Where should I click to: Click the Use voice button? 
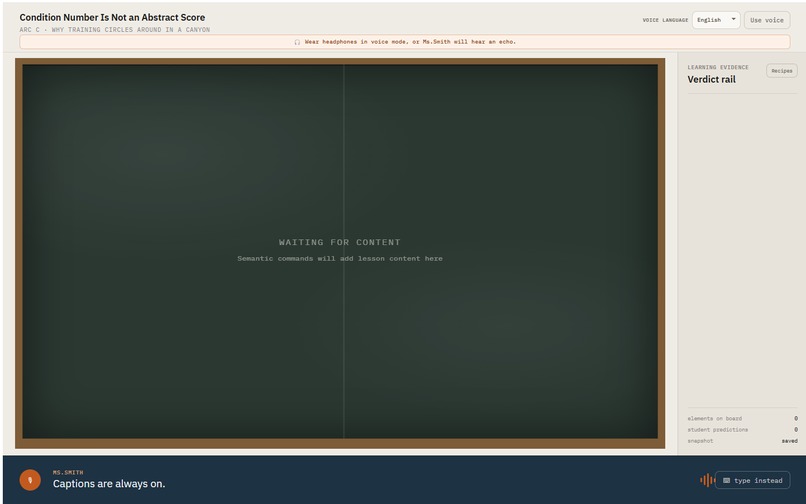766,20
